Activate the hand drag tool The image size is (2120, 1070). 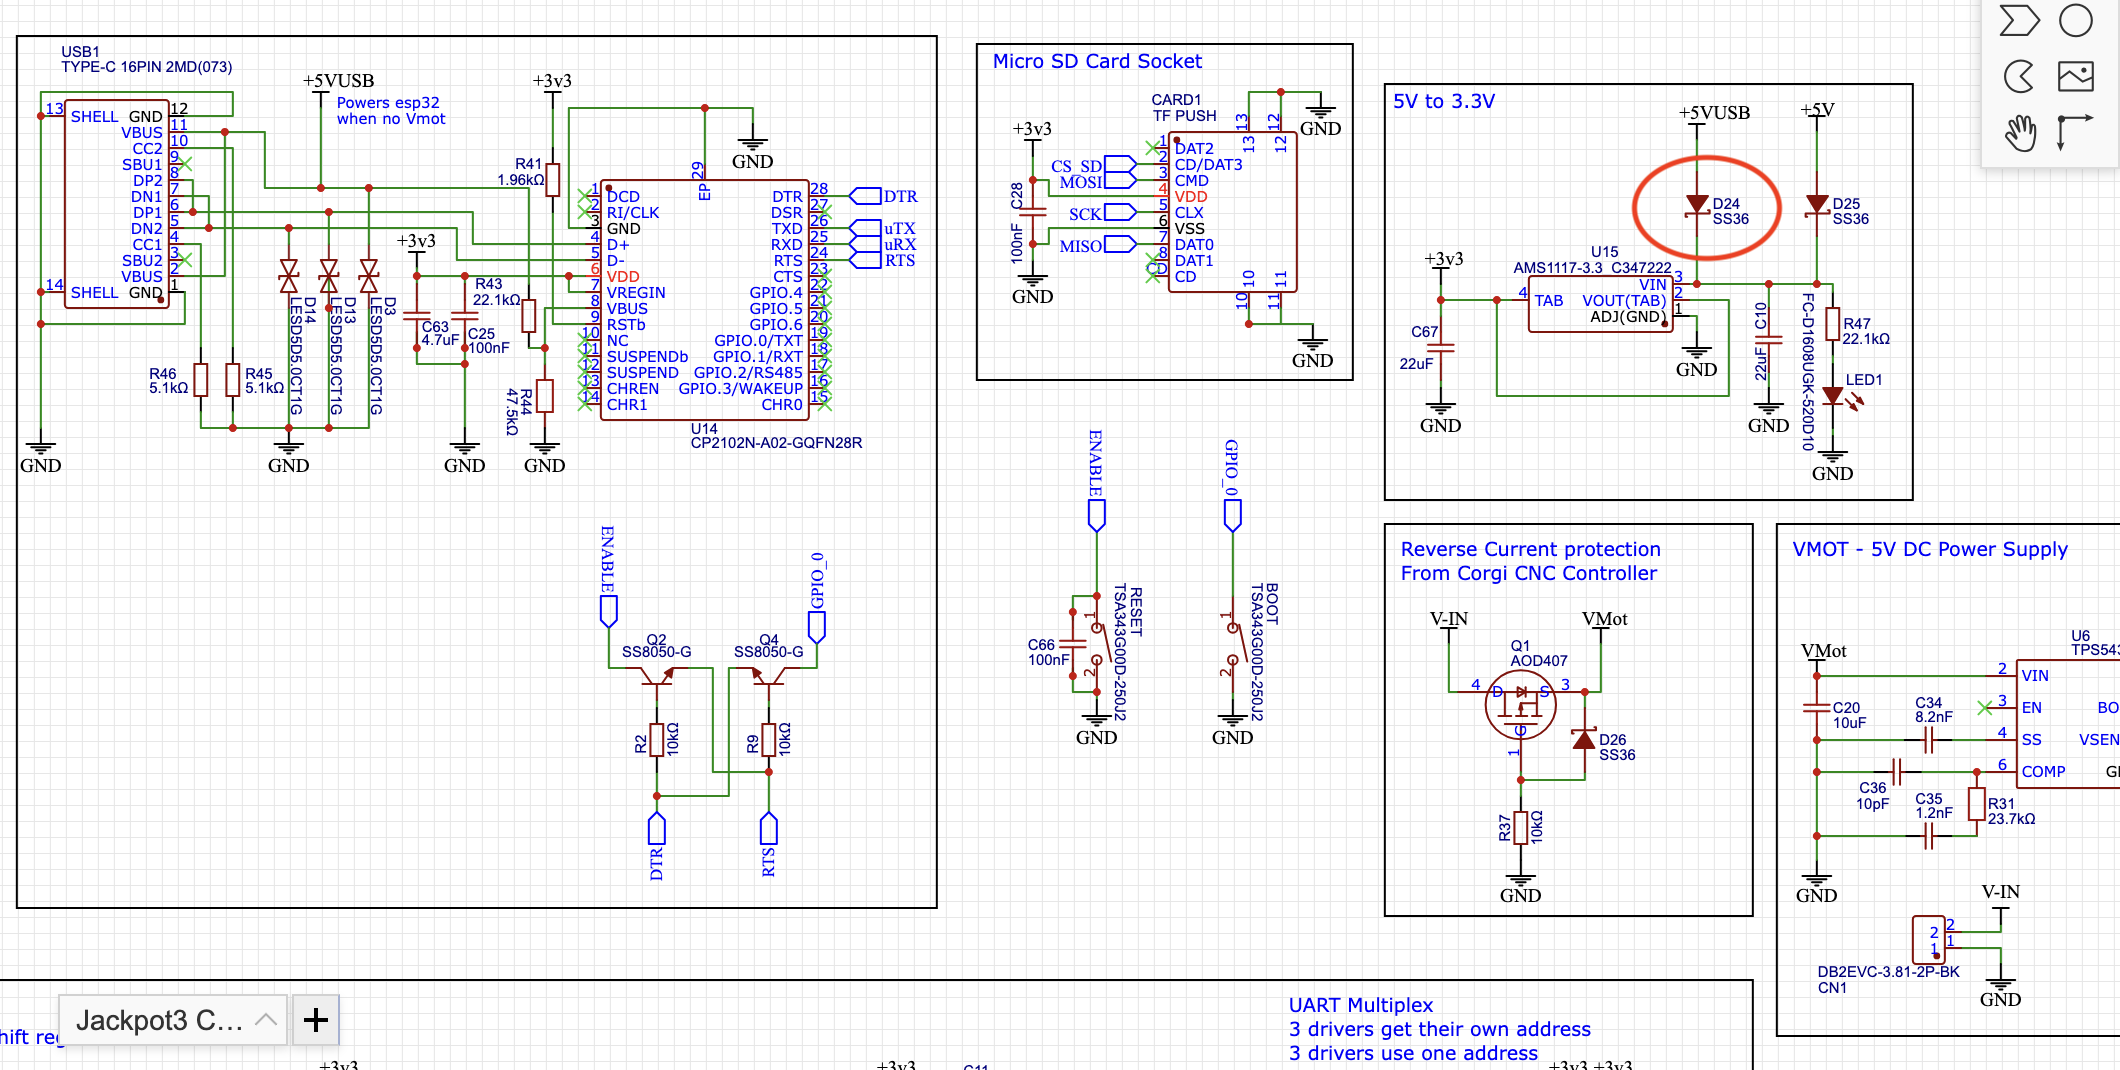(2019, 132)
